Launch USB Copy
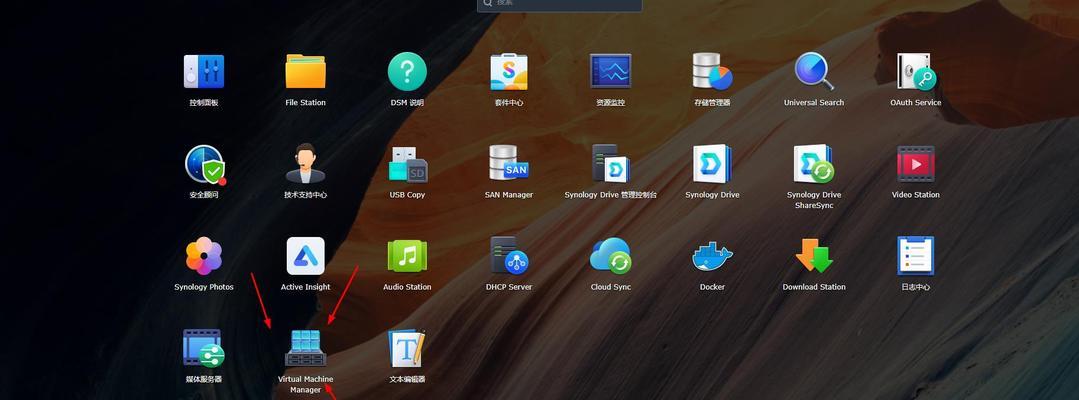 407,164
